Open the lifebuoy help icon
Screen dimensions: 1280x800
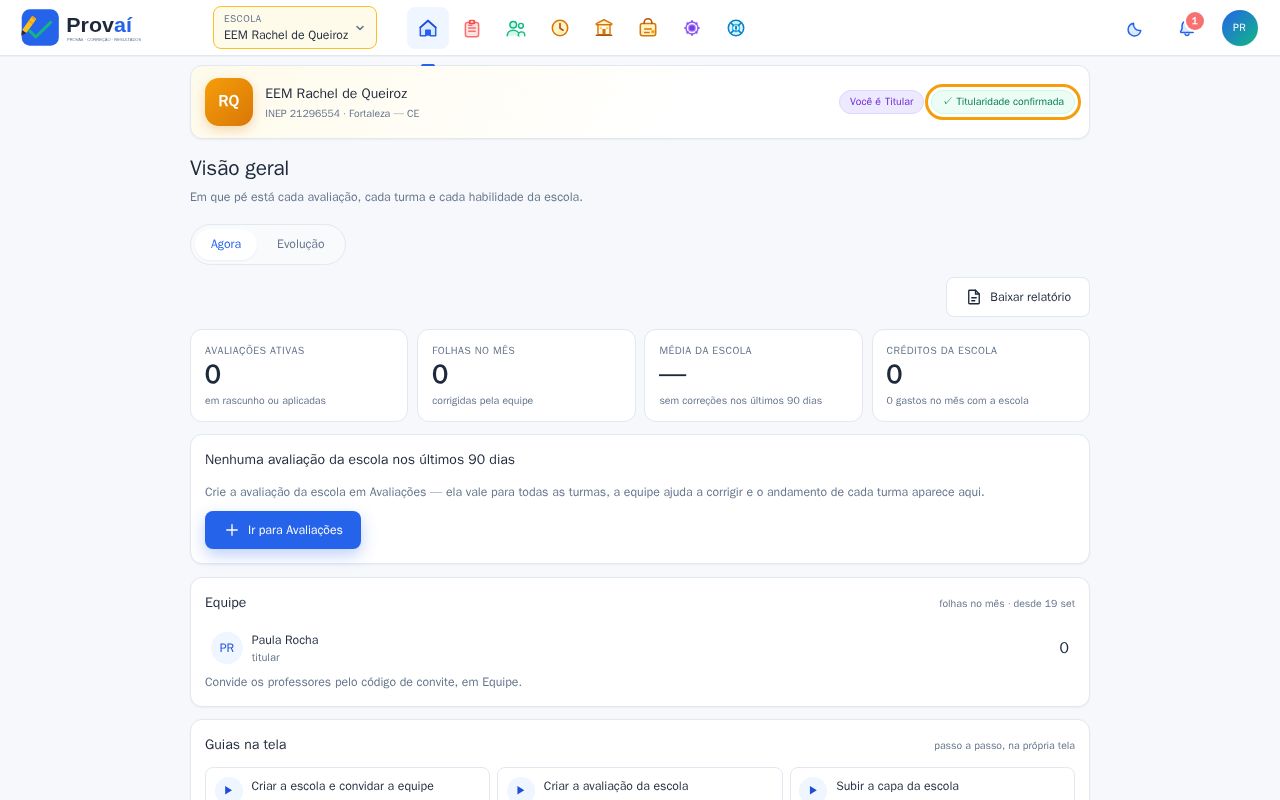736,28
